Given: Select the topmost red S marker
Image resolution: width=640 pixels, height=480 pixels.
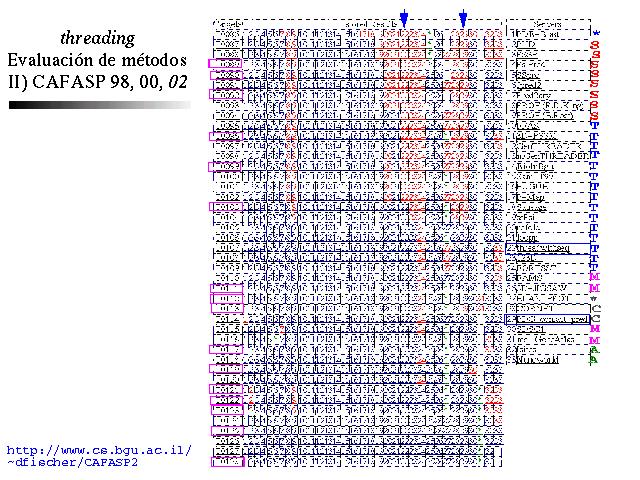Looking at the screenshot, I should (595, 45).
